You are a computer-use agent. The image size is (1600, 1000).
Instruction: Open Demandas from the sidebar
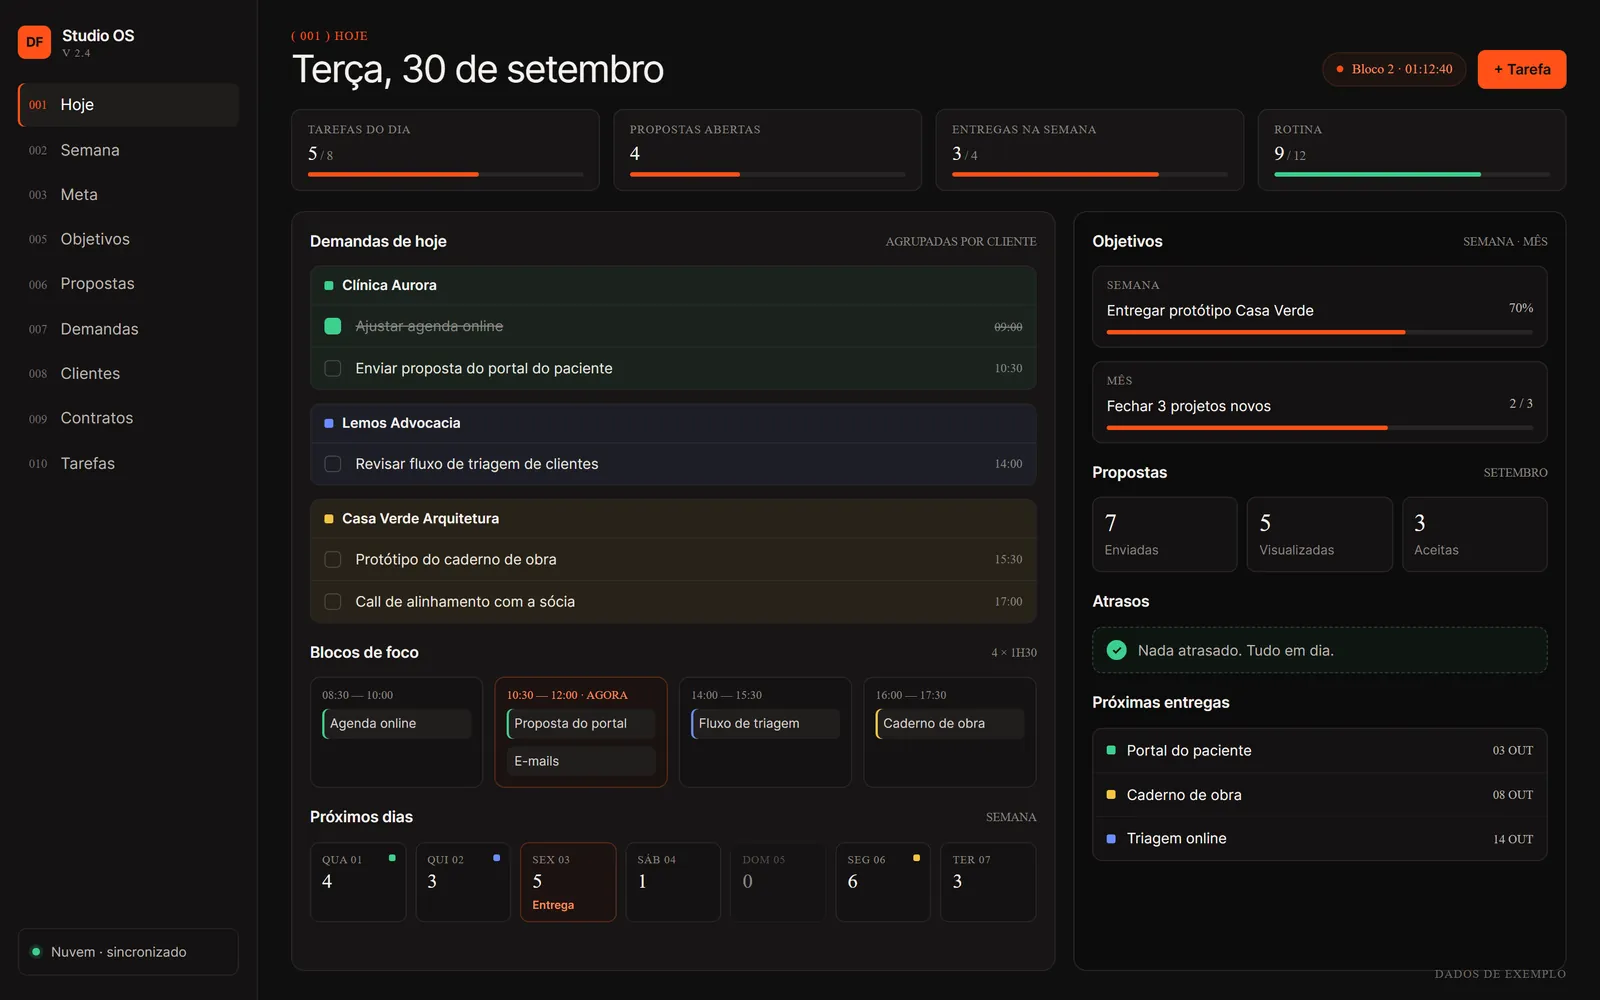tap(128, 329)
